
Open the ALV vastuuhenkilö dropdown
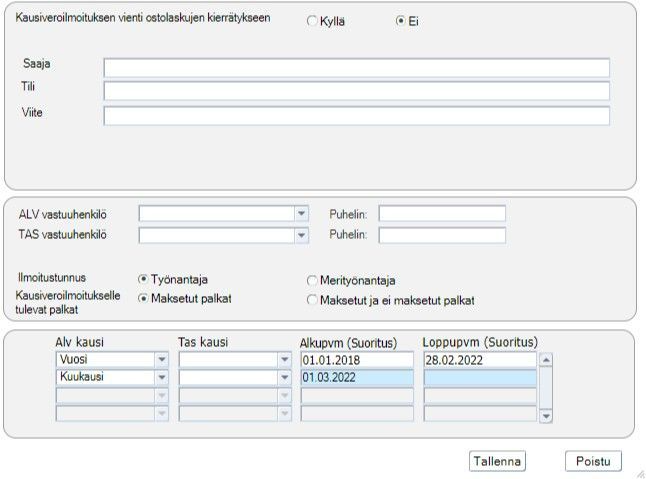point(302,213)
